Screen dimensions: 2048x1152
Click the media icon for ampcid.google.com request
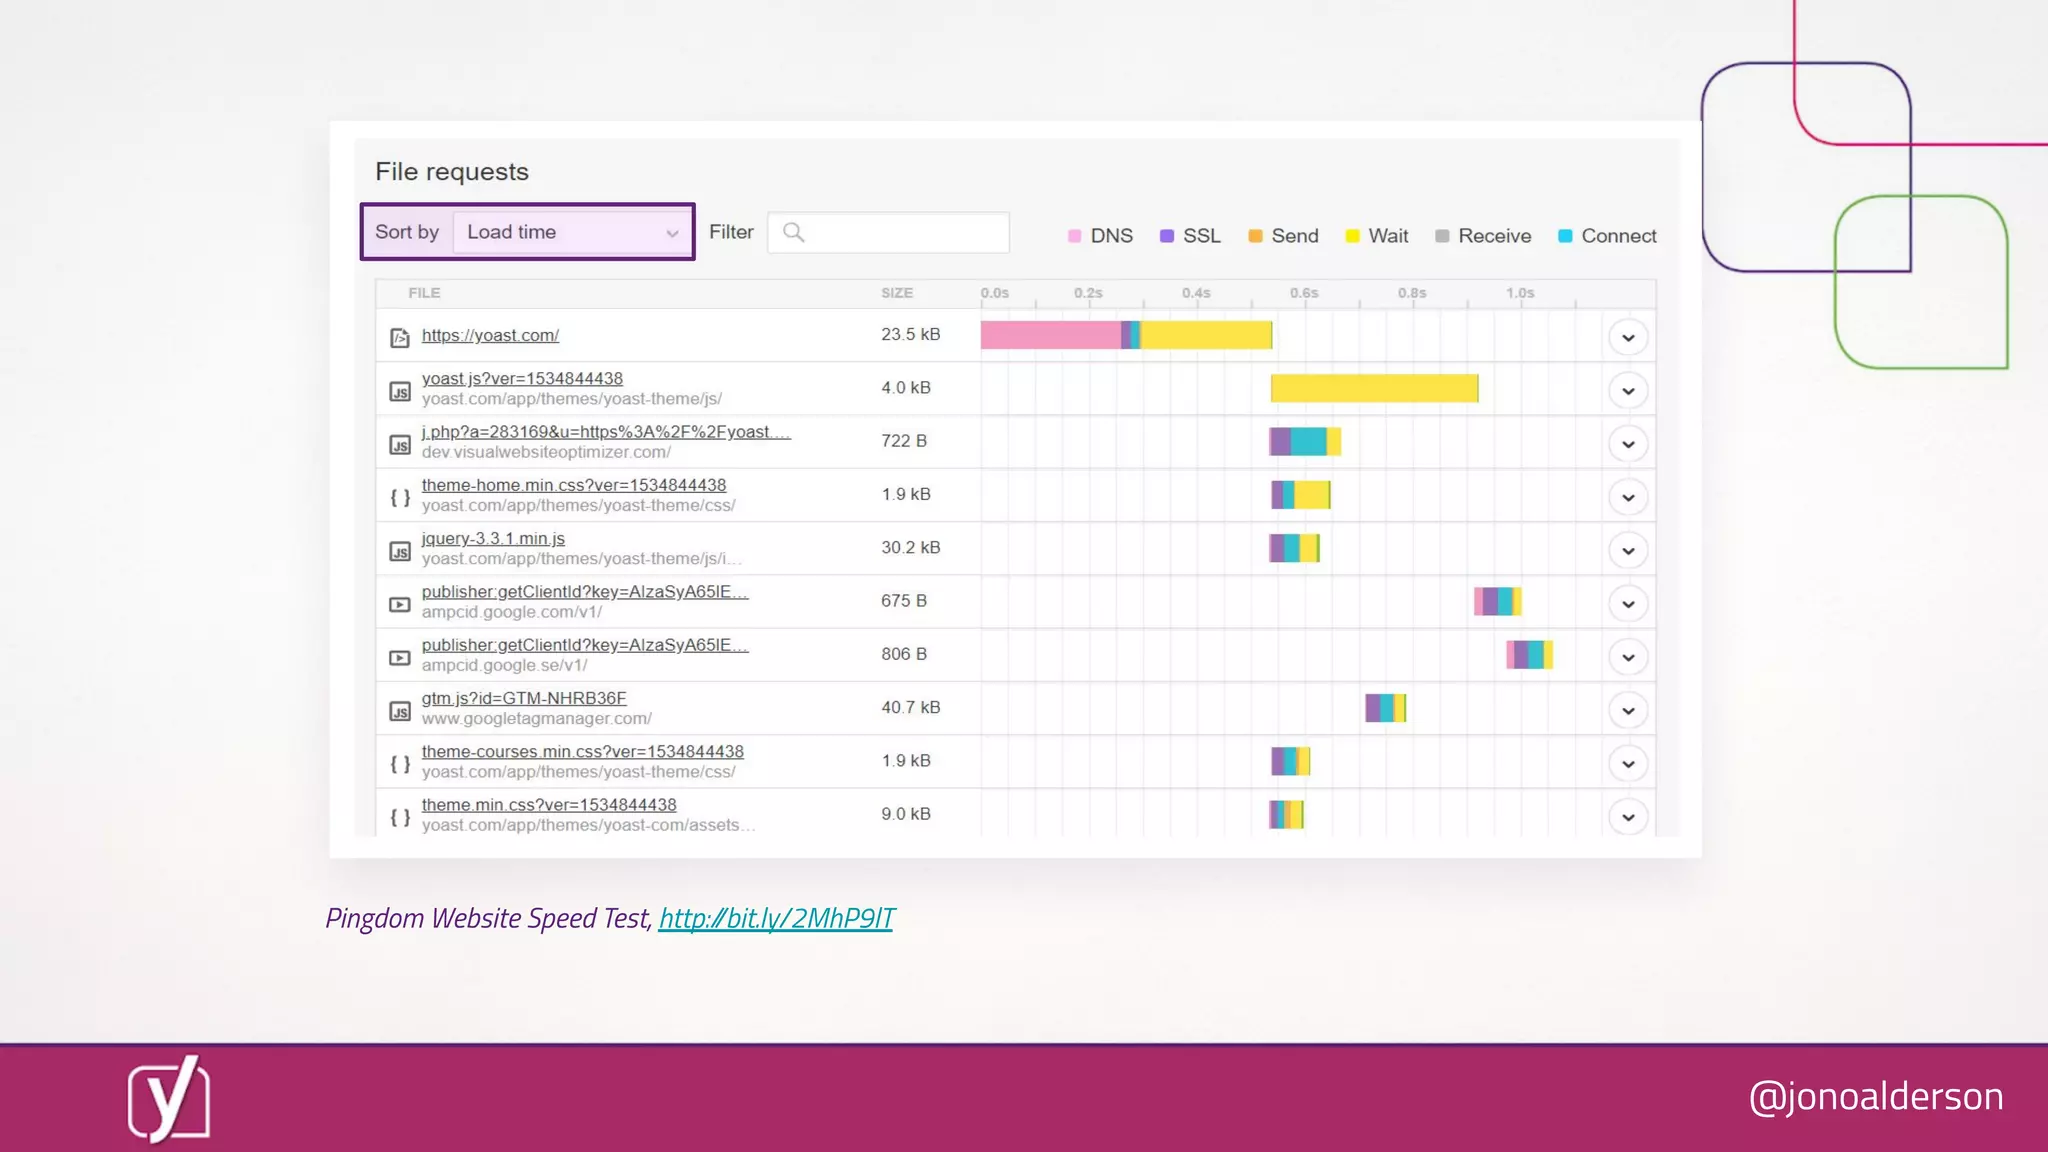(400, 604)
